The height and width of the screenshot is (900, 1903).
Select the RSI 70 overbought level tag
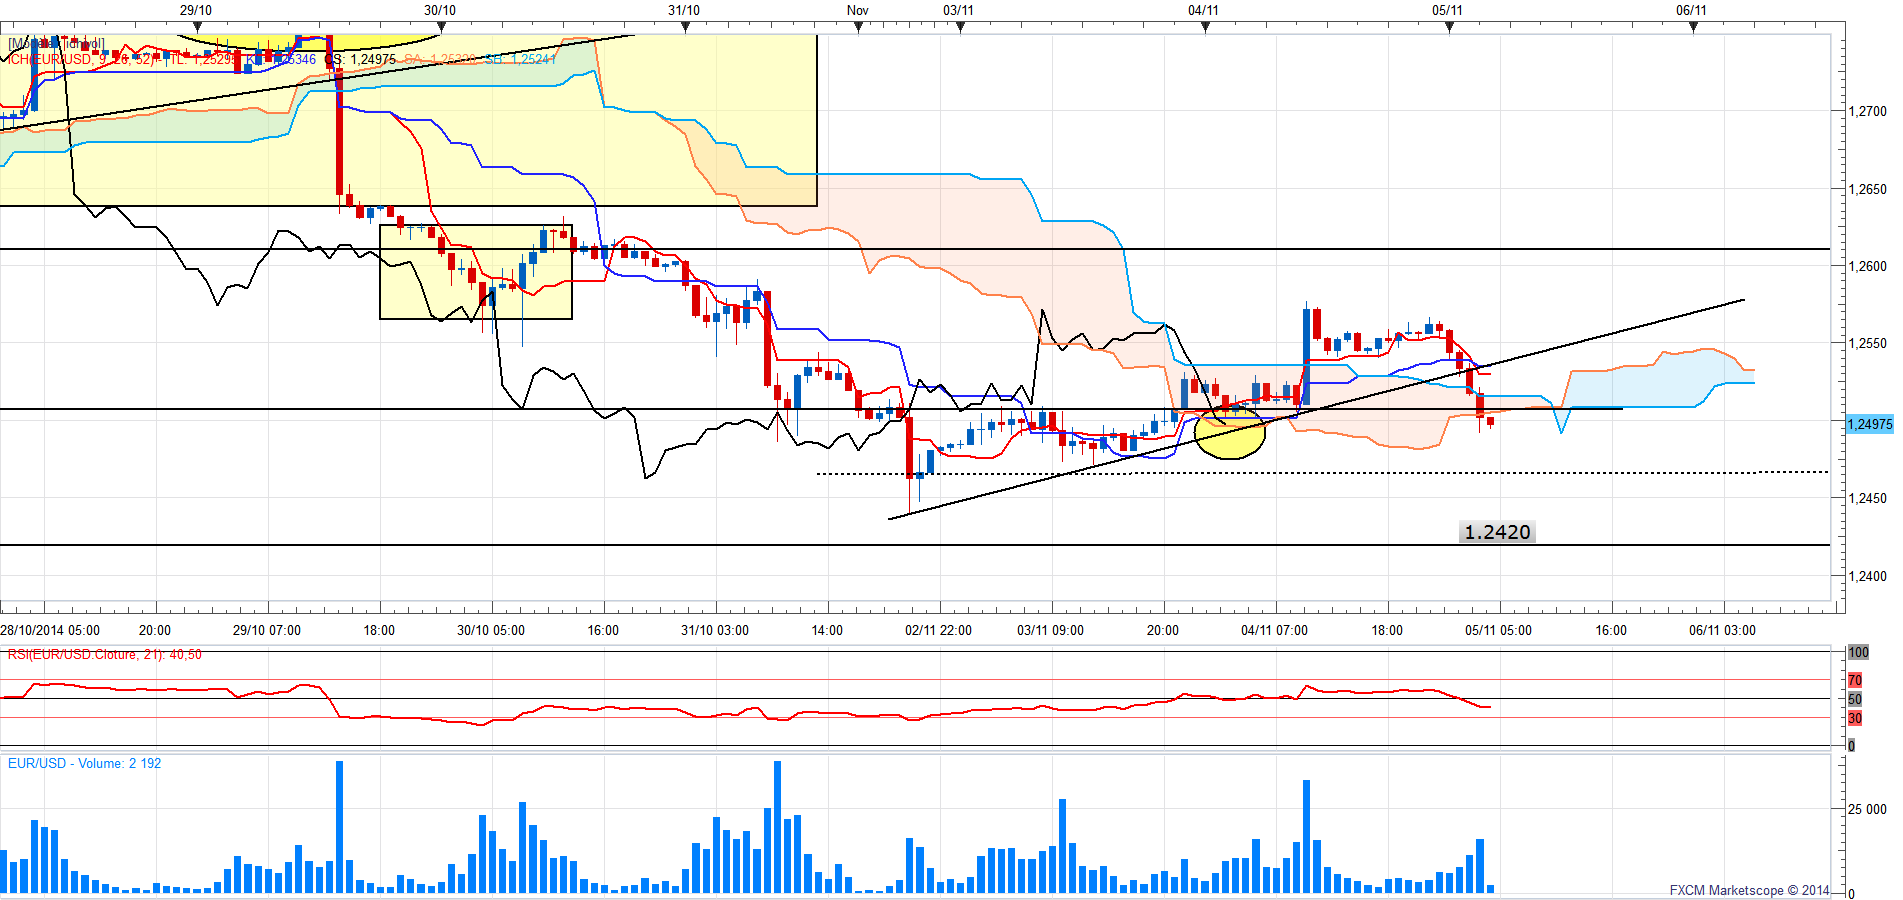[x=1855, y=680]
